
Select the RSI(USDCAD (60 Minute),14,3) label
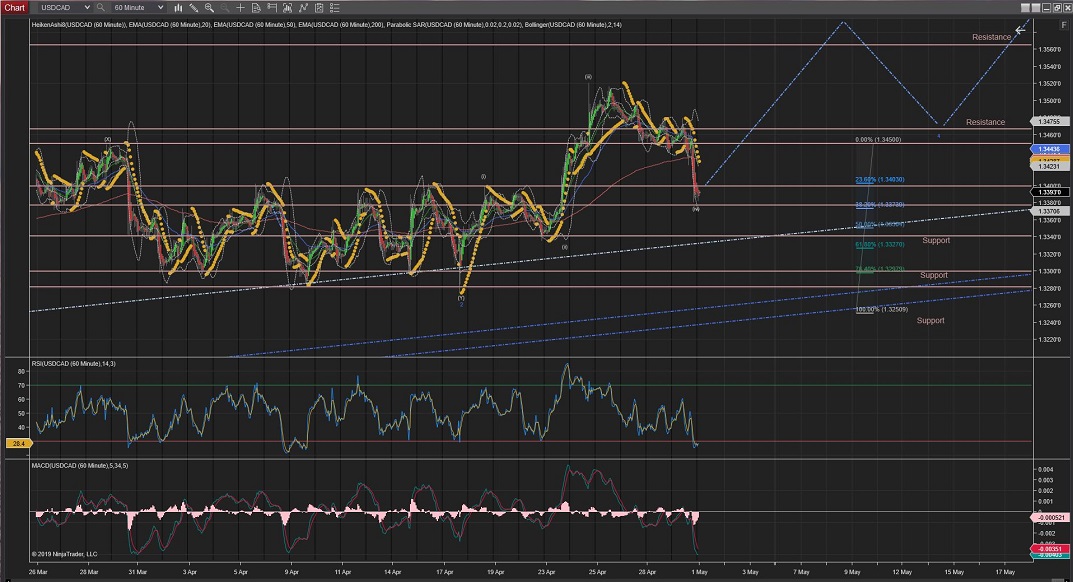73,364
